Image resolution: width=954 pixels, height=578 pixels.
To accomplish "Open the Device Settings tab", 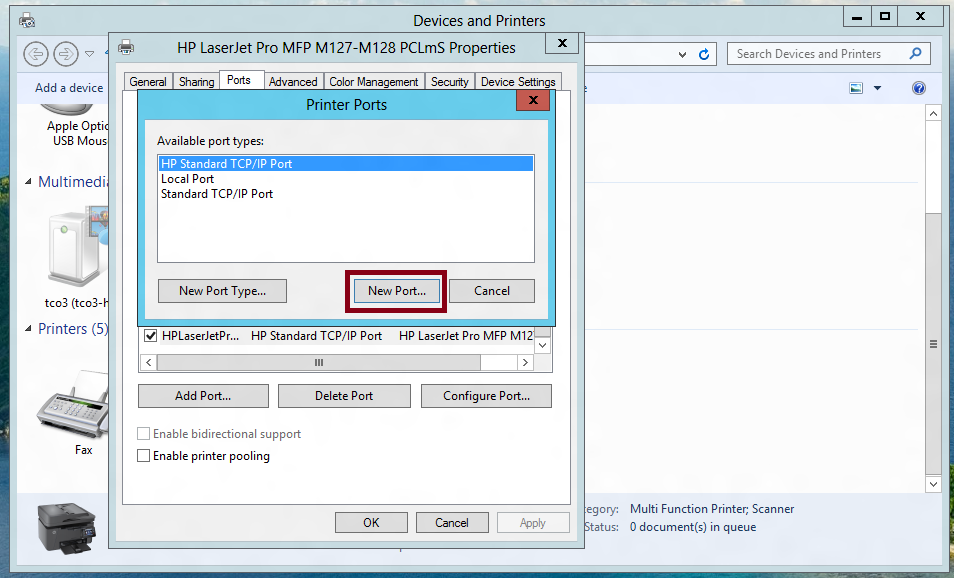I will coord(518,82).
